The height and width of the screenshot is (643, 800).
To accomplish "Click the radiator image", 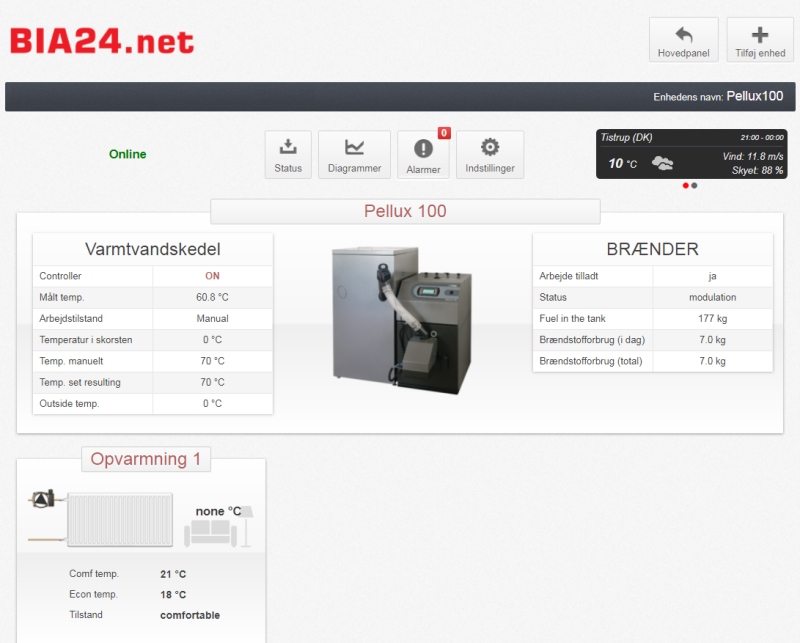I will click(120, 520).
